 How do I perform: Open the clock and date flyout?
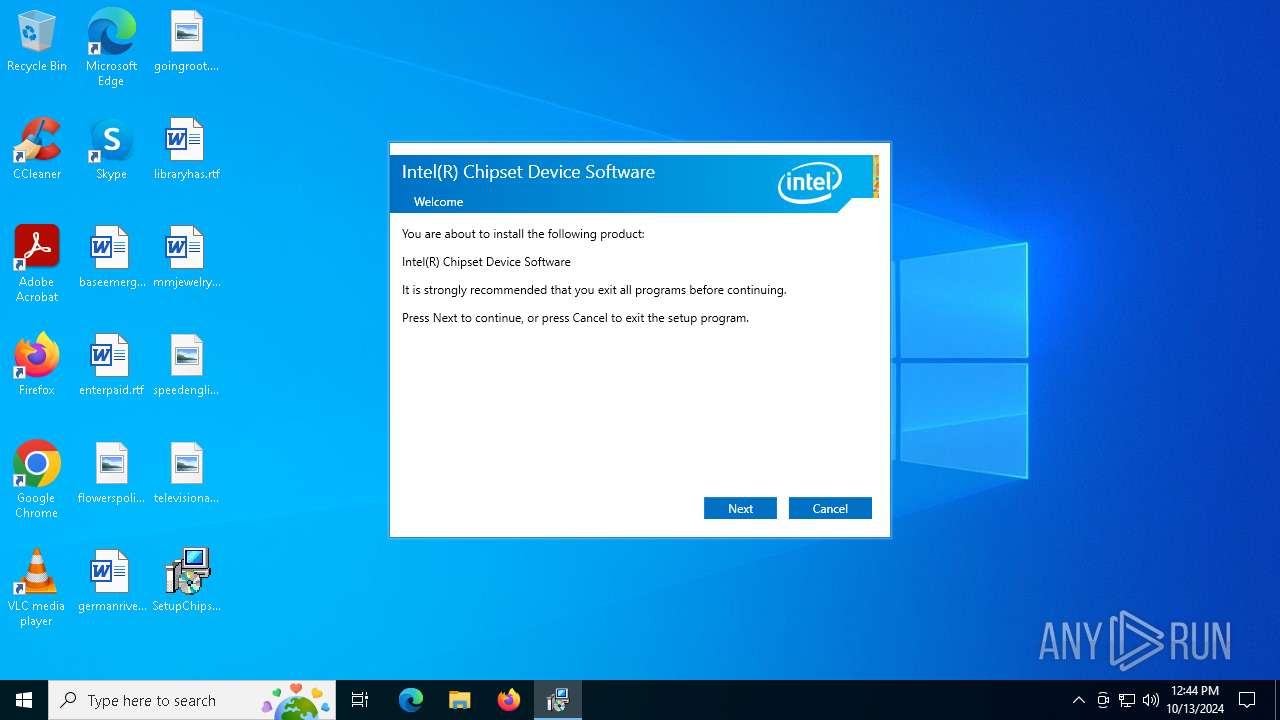click(1194, 700)
